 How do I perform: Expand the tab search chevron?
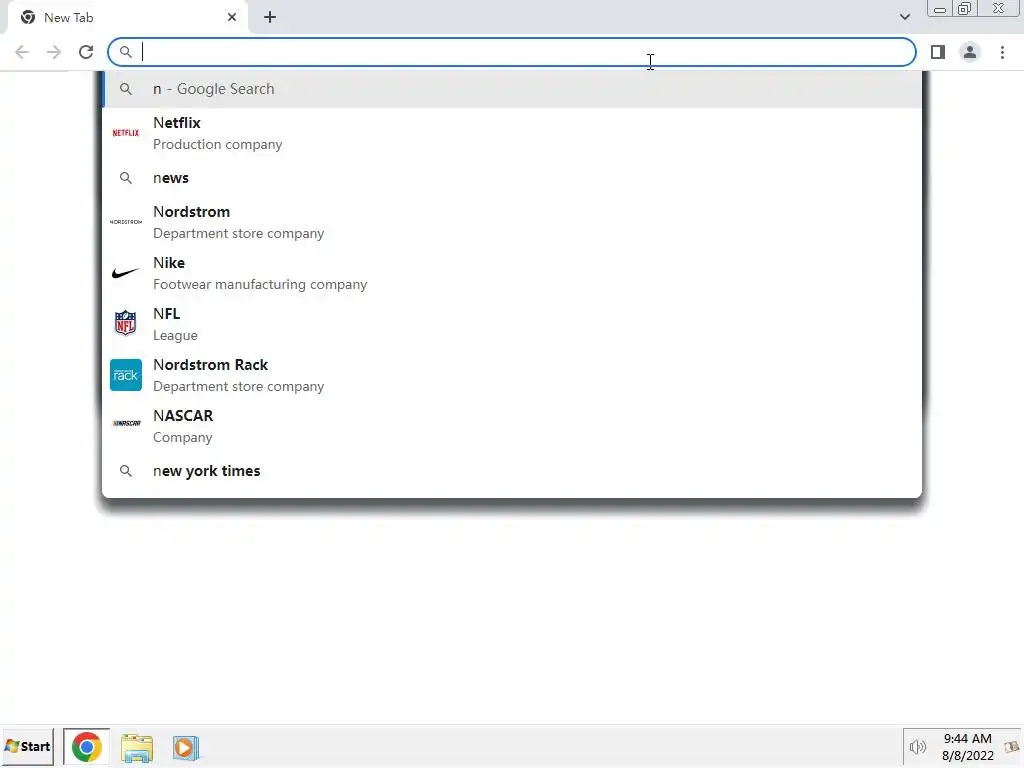[x=904, y=17]
